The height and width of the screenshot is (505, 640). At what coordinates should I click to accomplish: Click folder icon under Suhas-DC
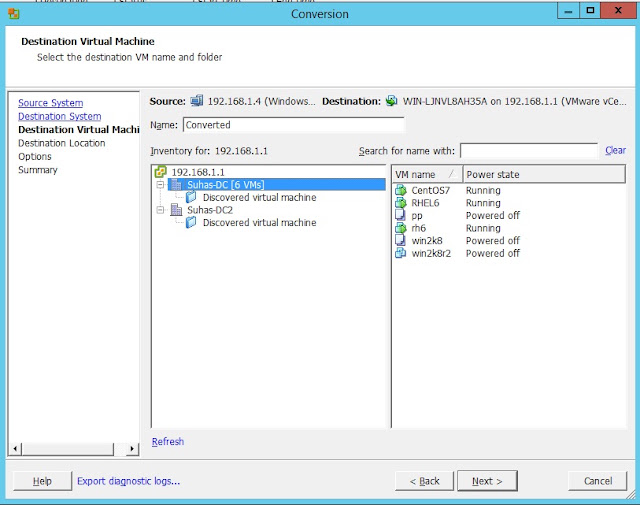pyautogui.click(x=191, y=197)
